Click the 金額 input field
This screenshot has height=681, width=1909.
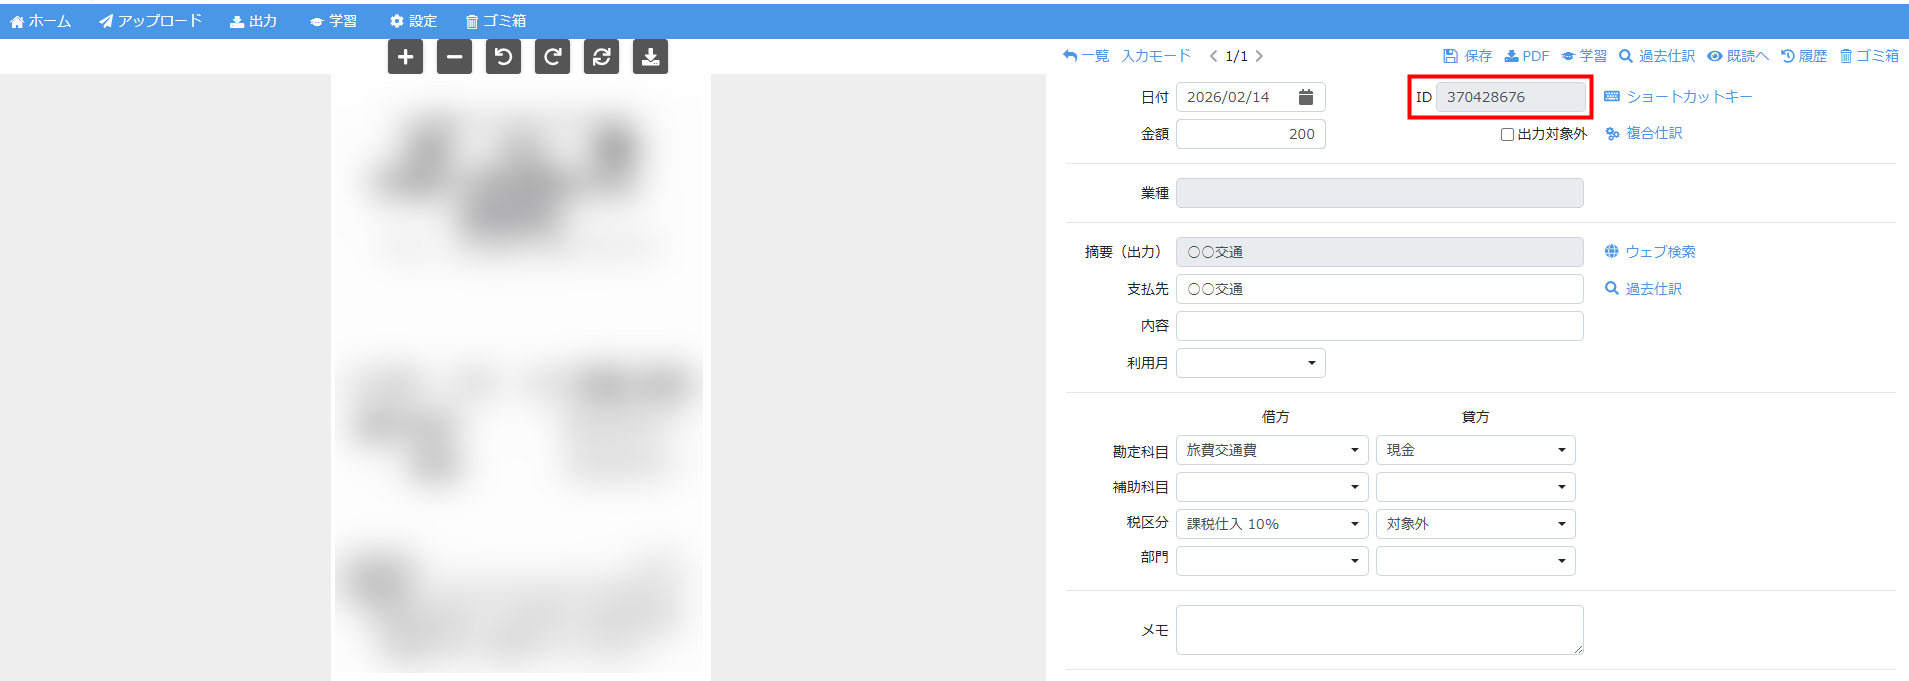tap(1250, 134)
